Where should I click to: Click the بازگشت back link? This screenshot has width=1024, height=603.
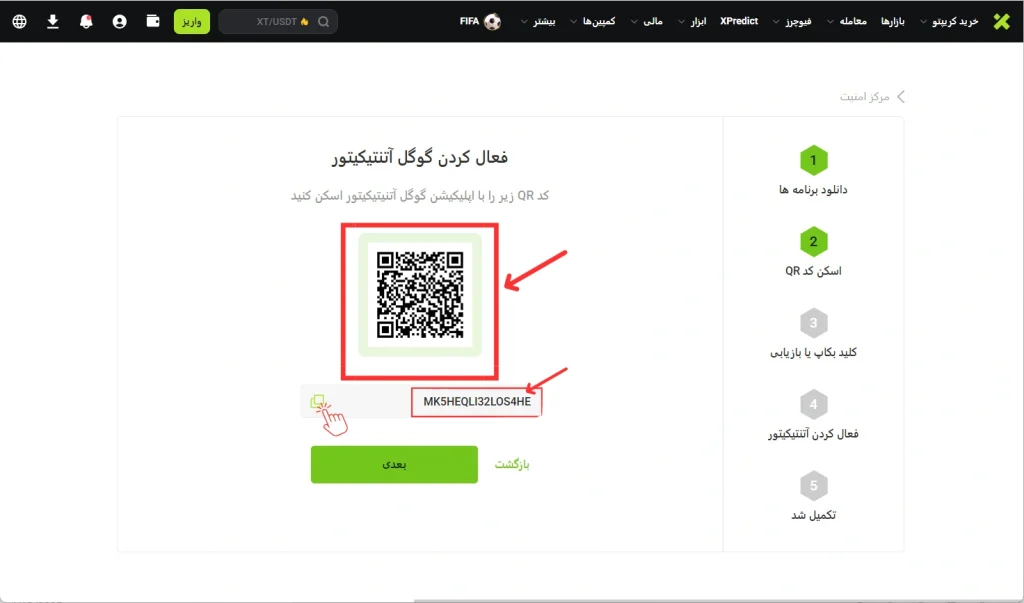tap(512, 464)
